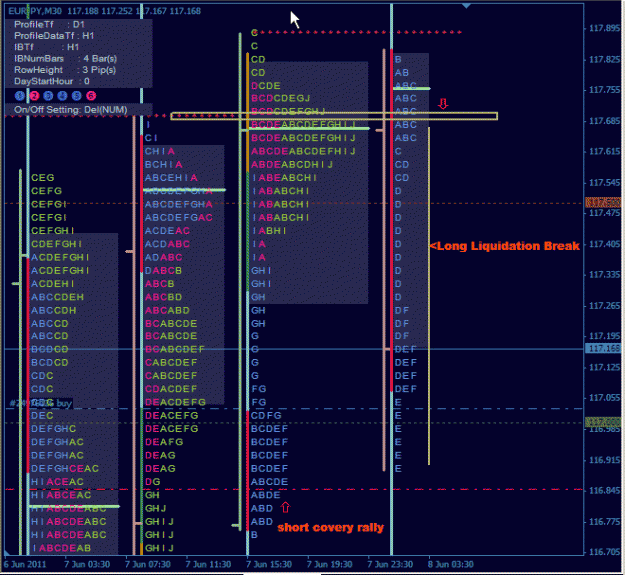The image size is (625, 575).
Task: Click the ABDE profile row
Action: [265, 495]
